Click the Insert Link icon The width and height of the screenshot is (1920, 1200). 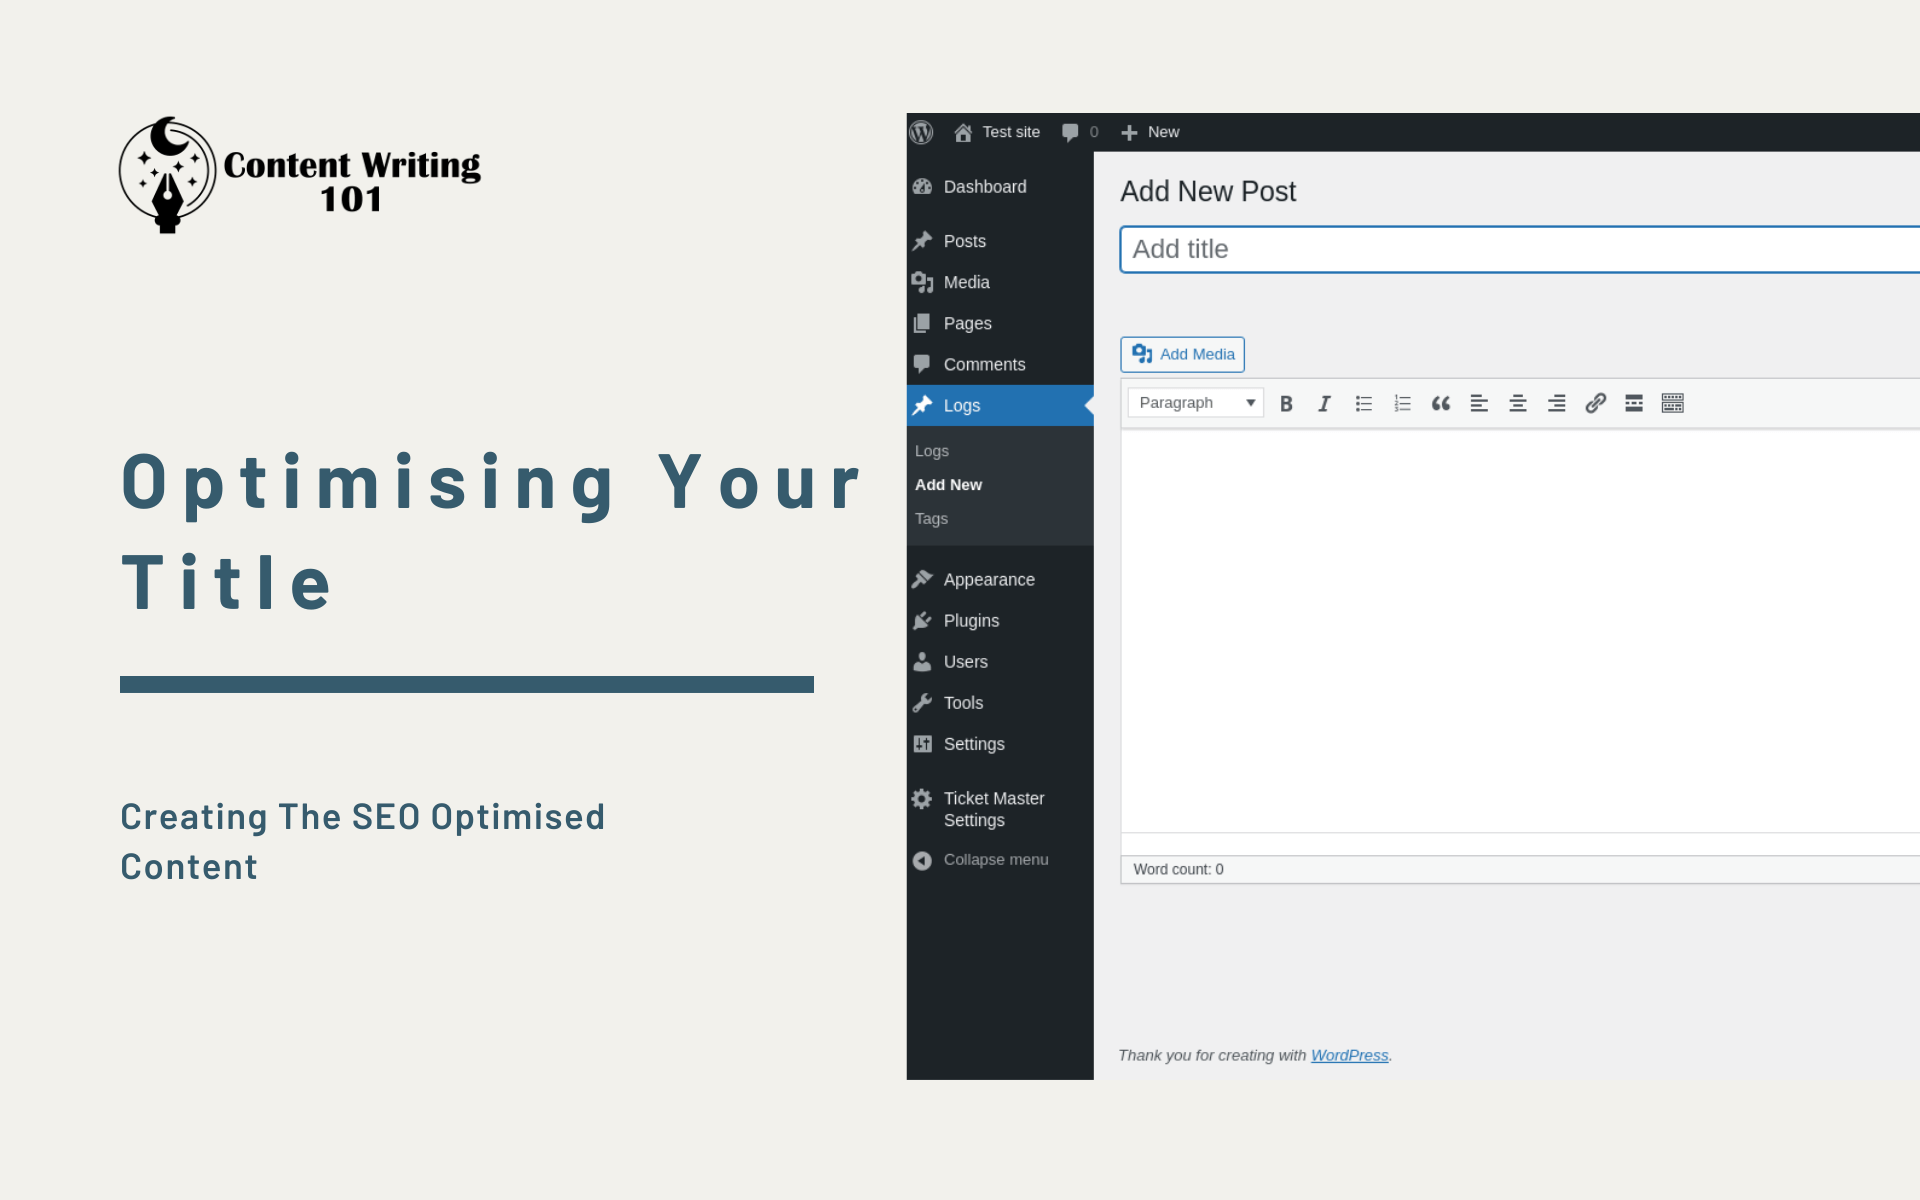tap(1592, 402)
